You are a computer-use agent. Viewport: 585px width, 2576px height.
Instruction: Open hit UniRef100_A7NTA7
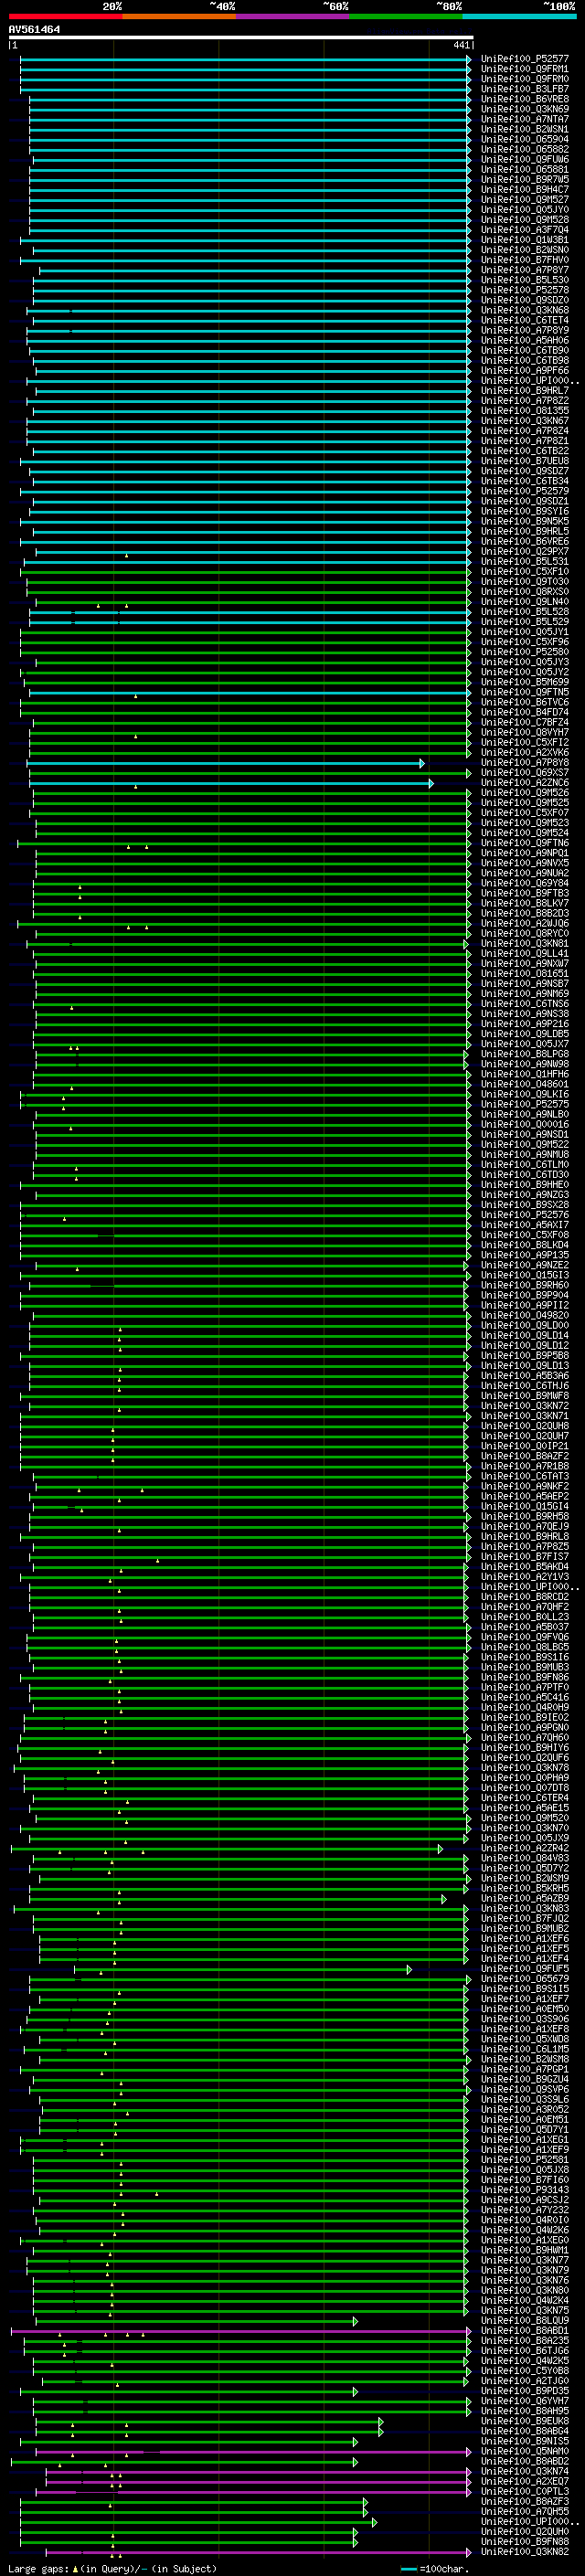click(525, 119)
